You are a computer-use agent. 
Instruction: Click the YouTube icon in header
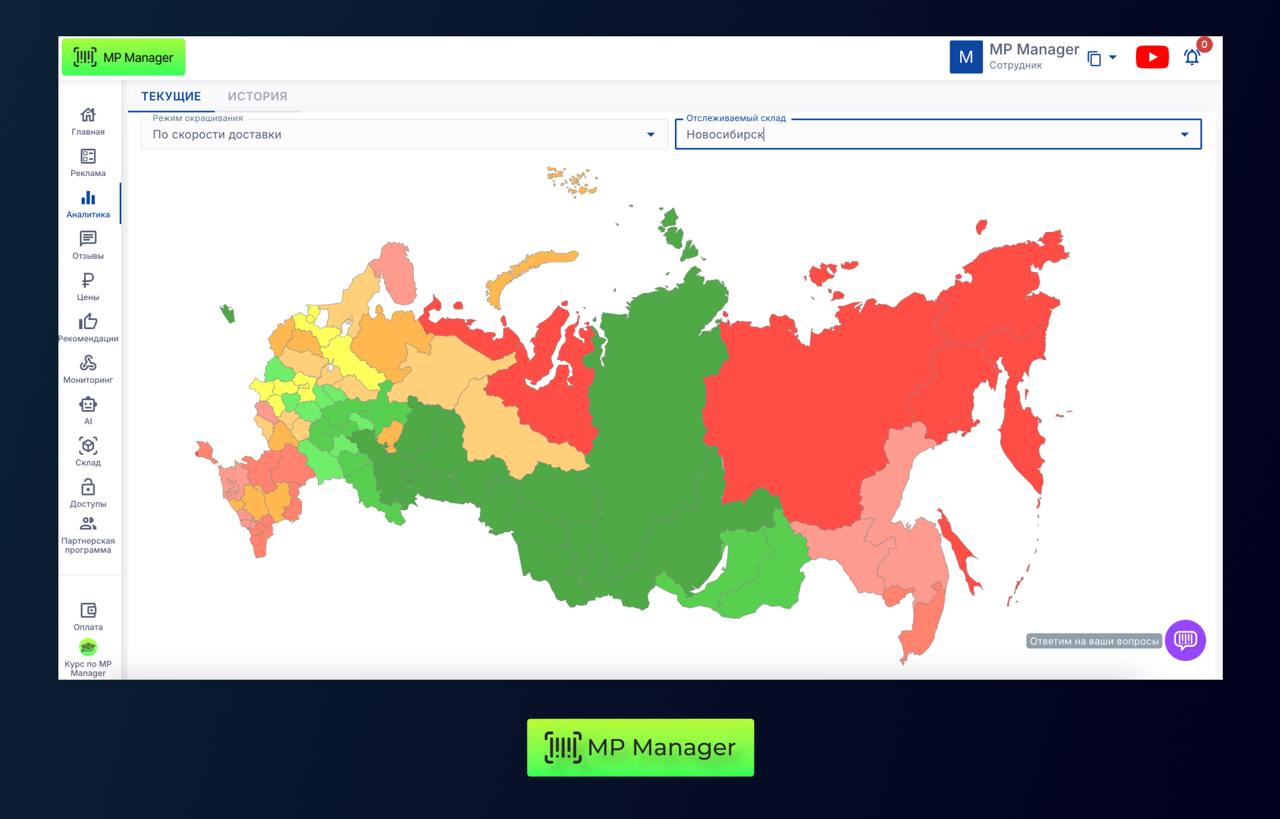point(1151,58)
